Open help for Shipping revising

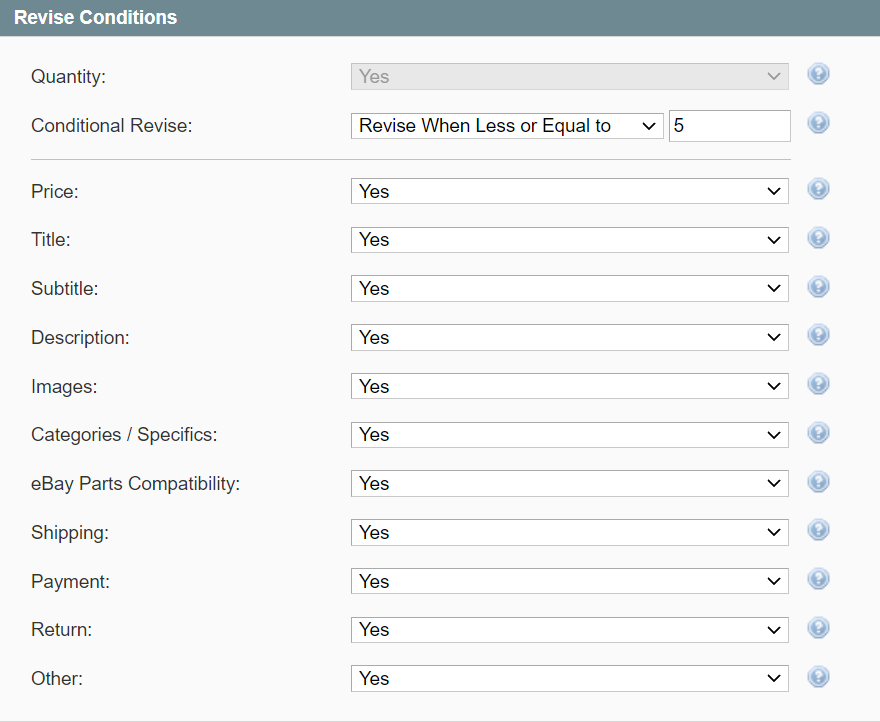818,530
